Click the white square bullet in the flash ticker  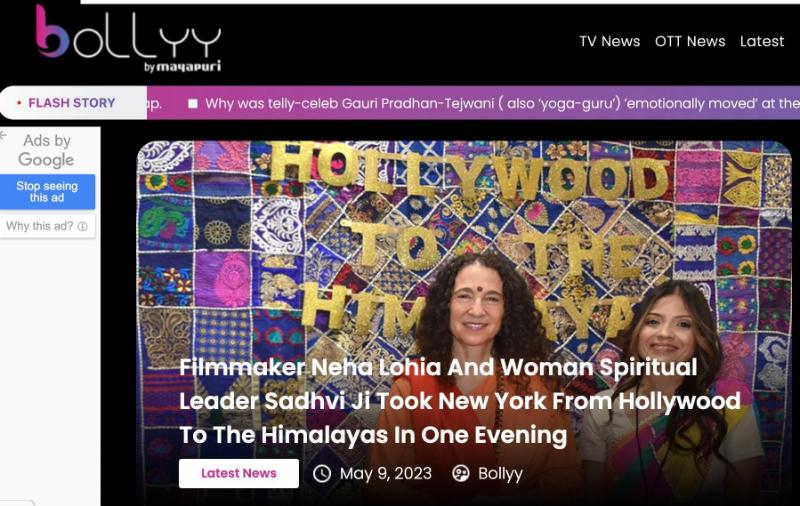point(193,104)
